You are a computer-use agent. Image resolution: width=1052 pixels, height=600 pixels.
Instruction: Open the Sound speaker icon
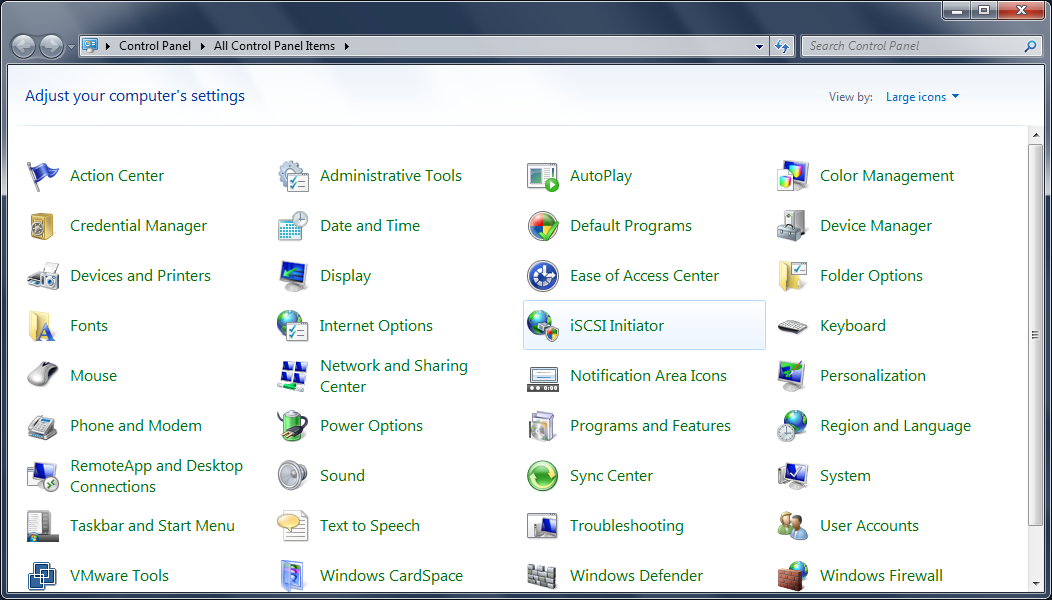tap(293, 476)
